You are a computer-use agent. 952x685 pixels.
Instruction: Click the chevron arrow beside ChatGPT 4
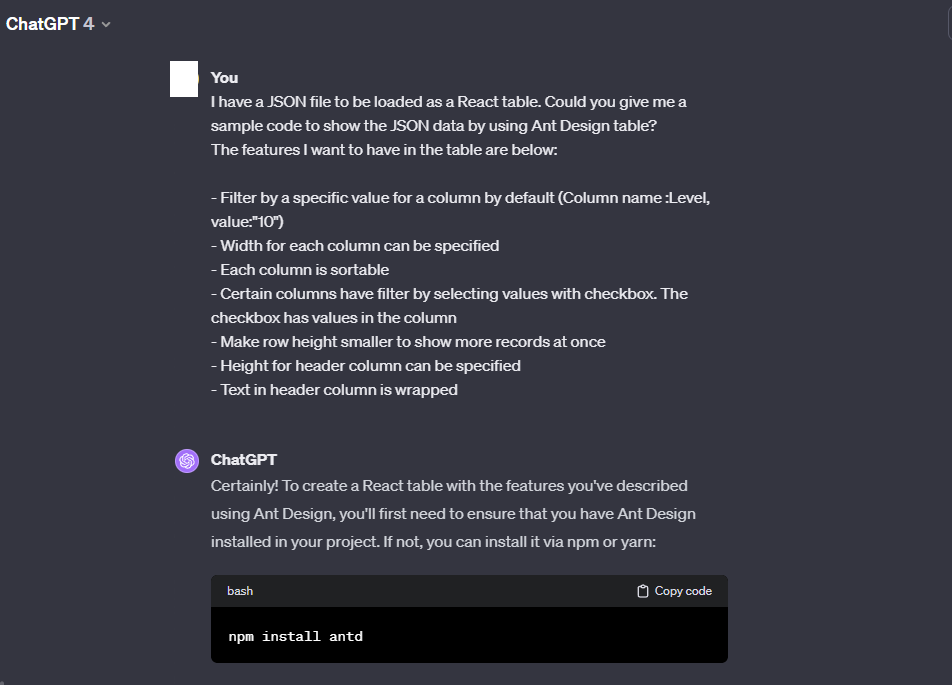106,24
